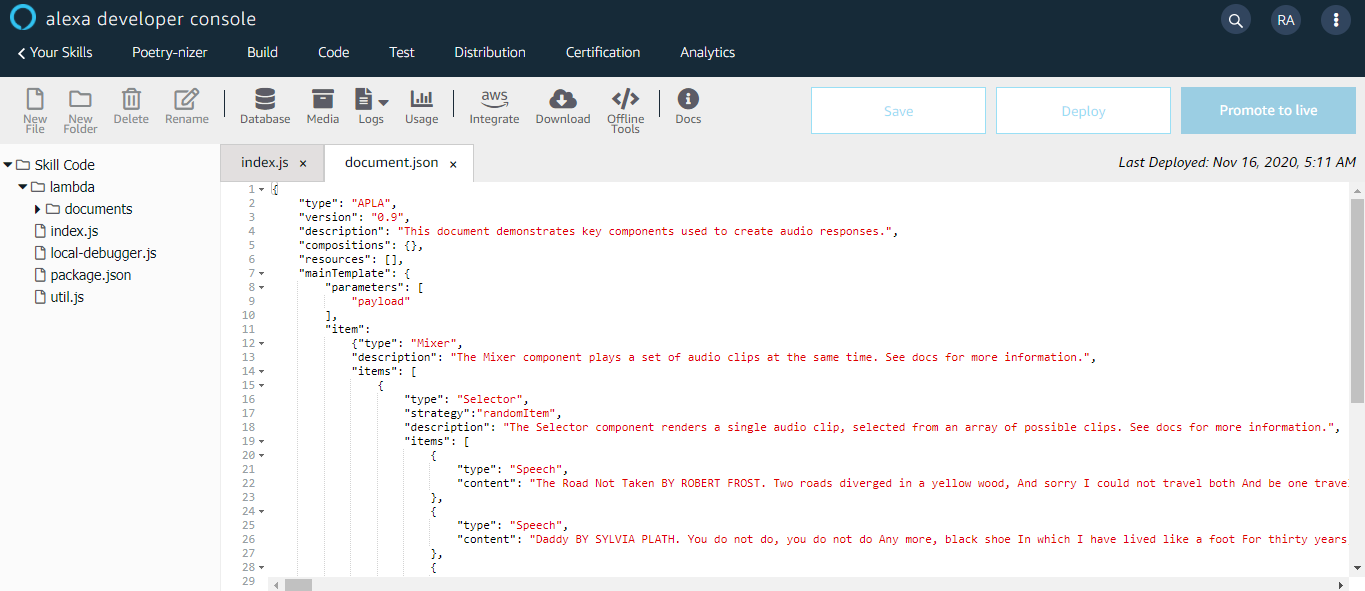The width and height of the screenshot is (1365, 591).
Task: Switch to the Certification tab
Action: coord(603,52)
